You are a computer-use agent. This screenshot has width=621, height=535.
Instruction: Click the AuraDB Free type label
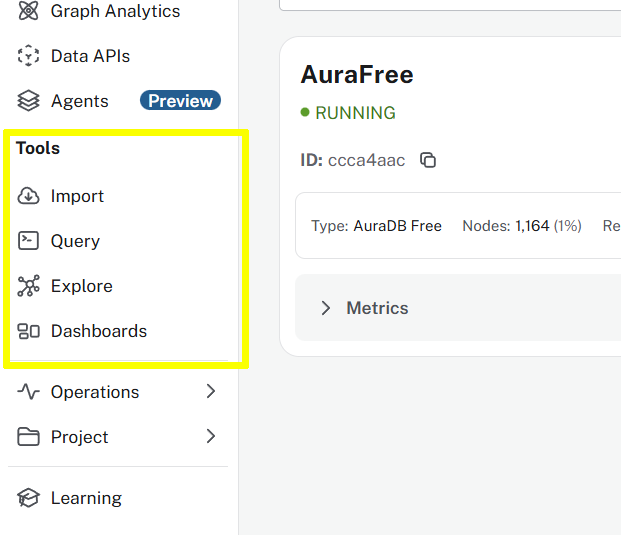coord(397,226)
